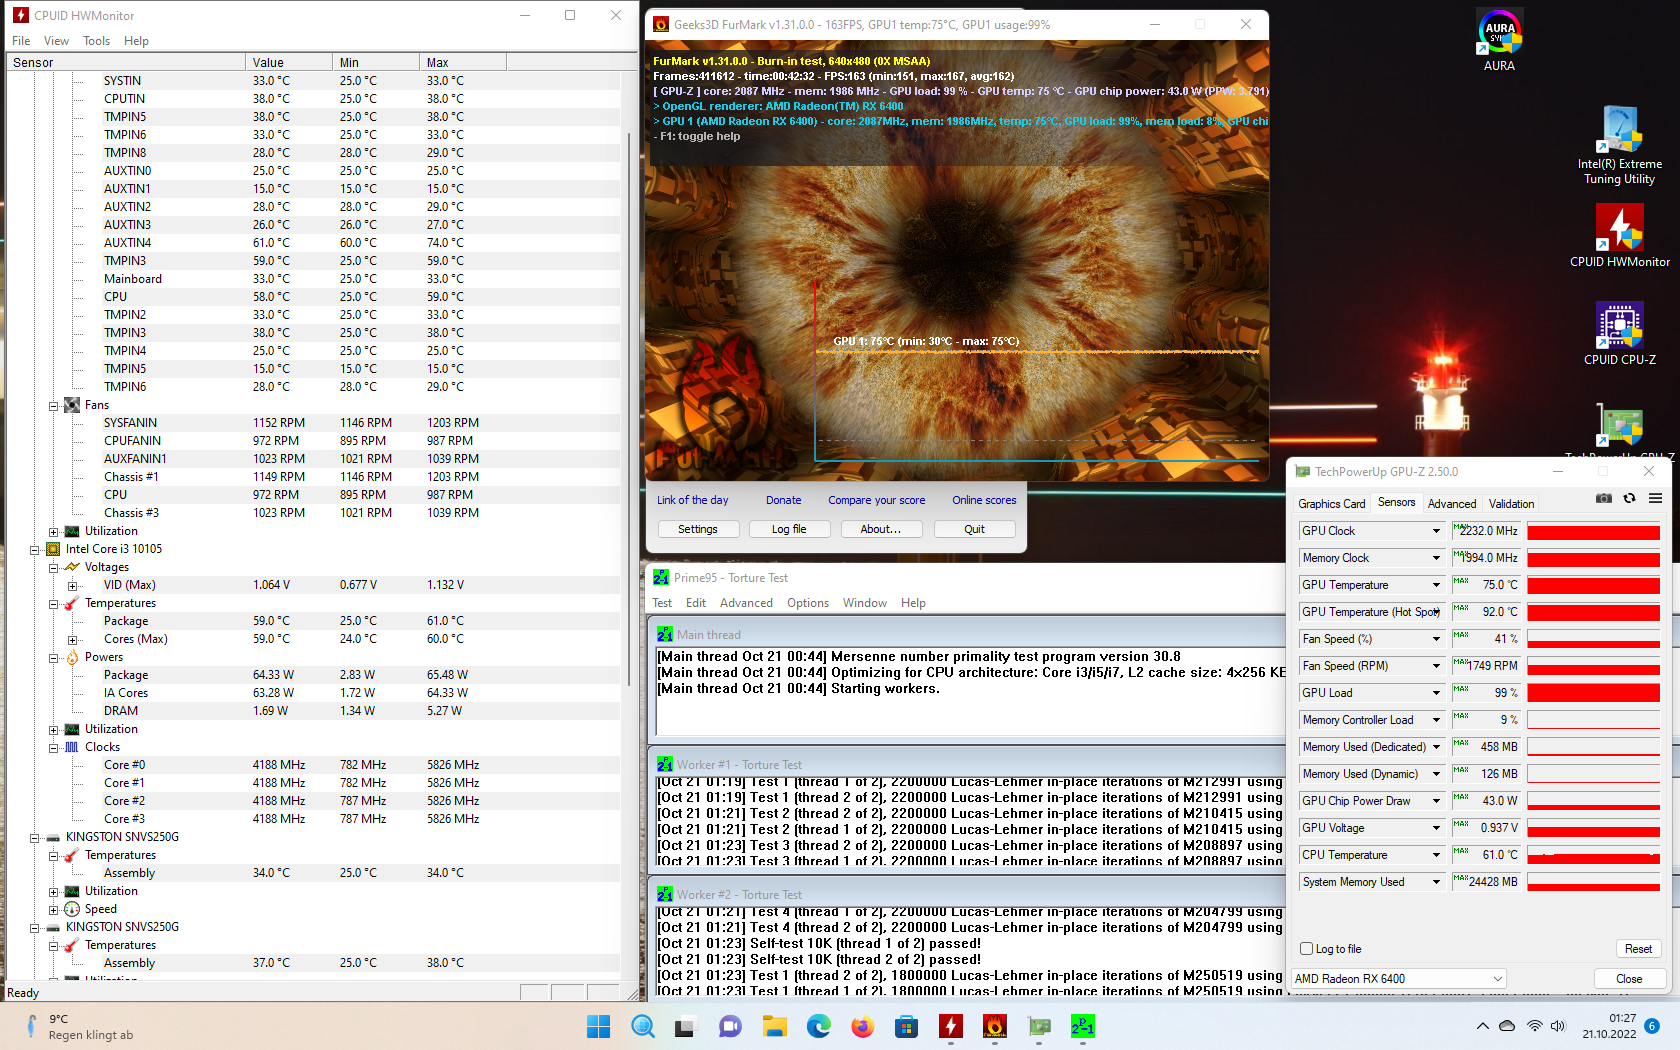Switch to GPU-Z via its taskbar icon
The image size is (1680, 1050).
point(1039,1026)
